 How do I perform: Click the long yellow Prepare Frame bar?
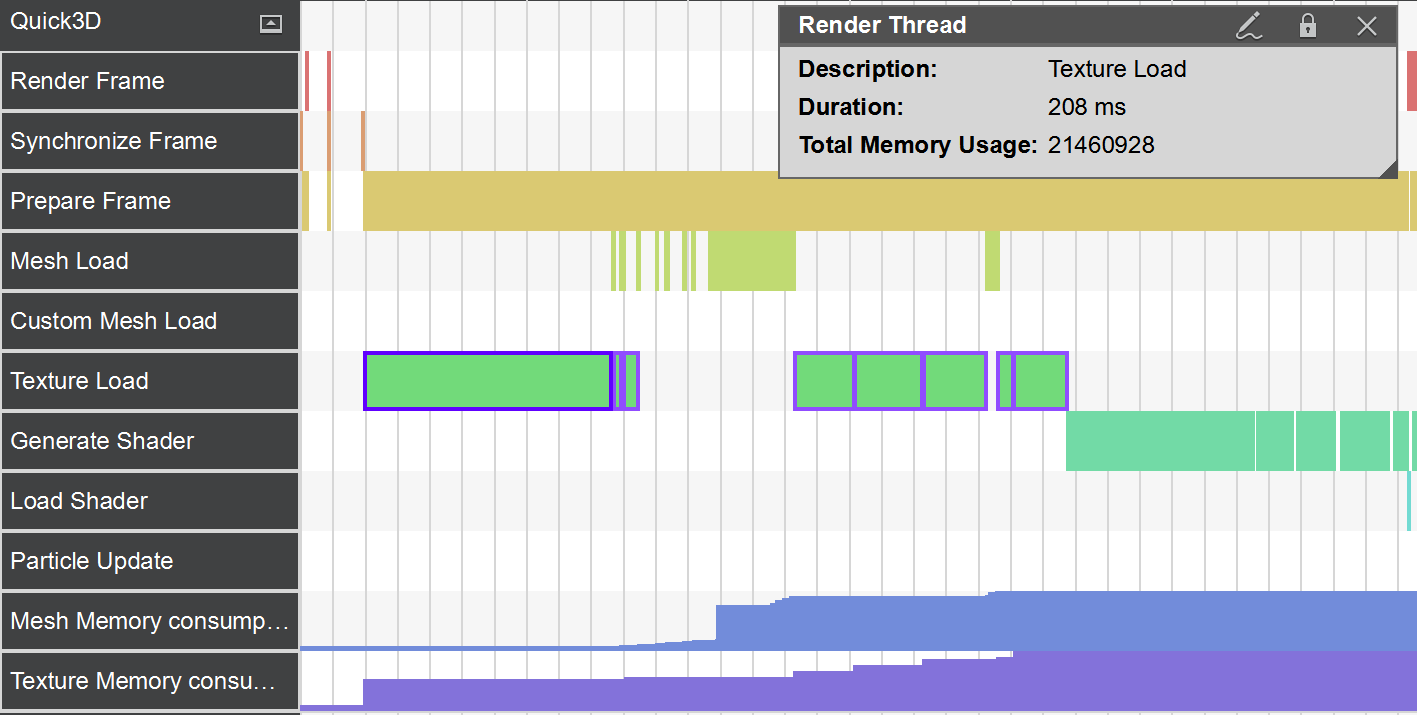pyautogui.click(x=800, y=201)
